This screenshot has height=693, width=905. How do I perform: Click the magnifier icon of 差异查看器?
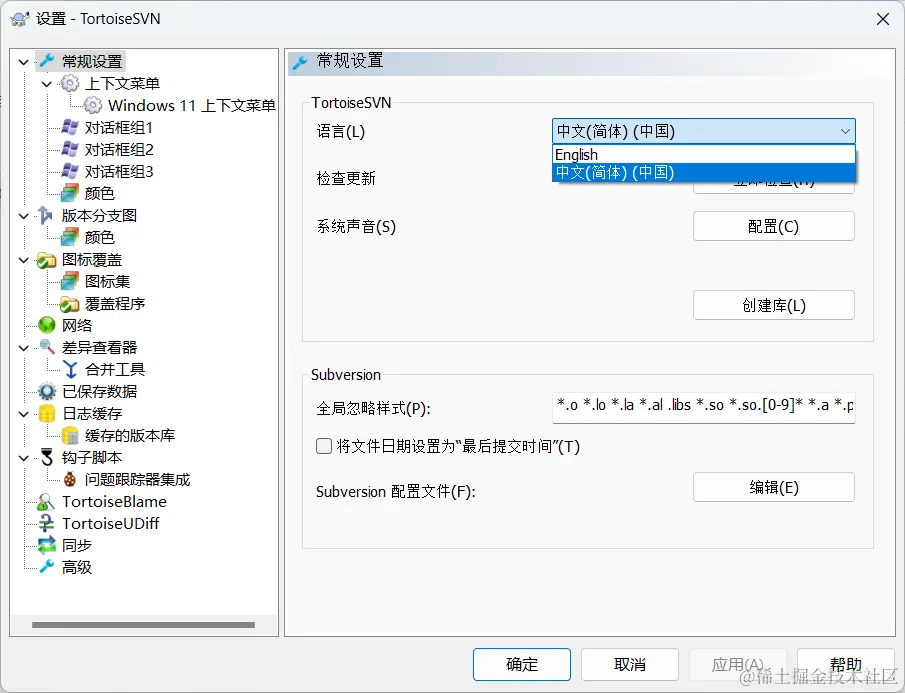[x=47, y=347]
